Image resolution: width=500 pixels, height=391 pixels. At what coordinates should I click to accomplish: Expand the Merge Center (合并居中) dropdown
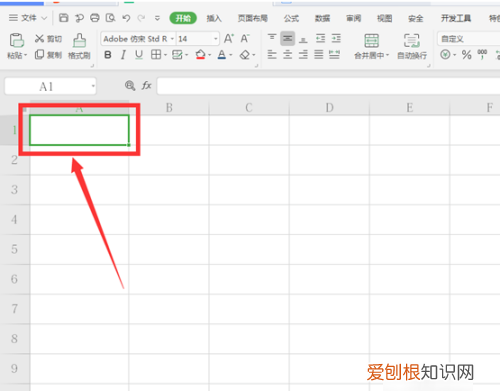pos(387,55)
